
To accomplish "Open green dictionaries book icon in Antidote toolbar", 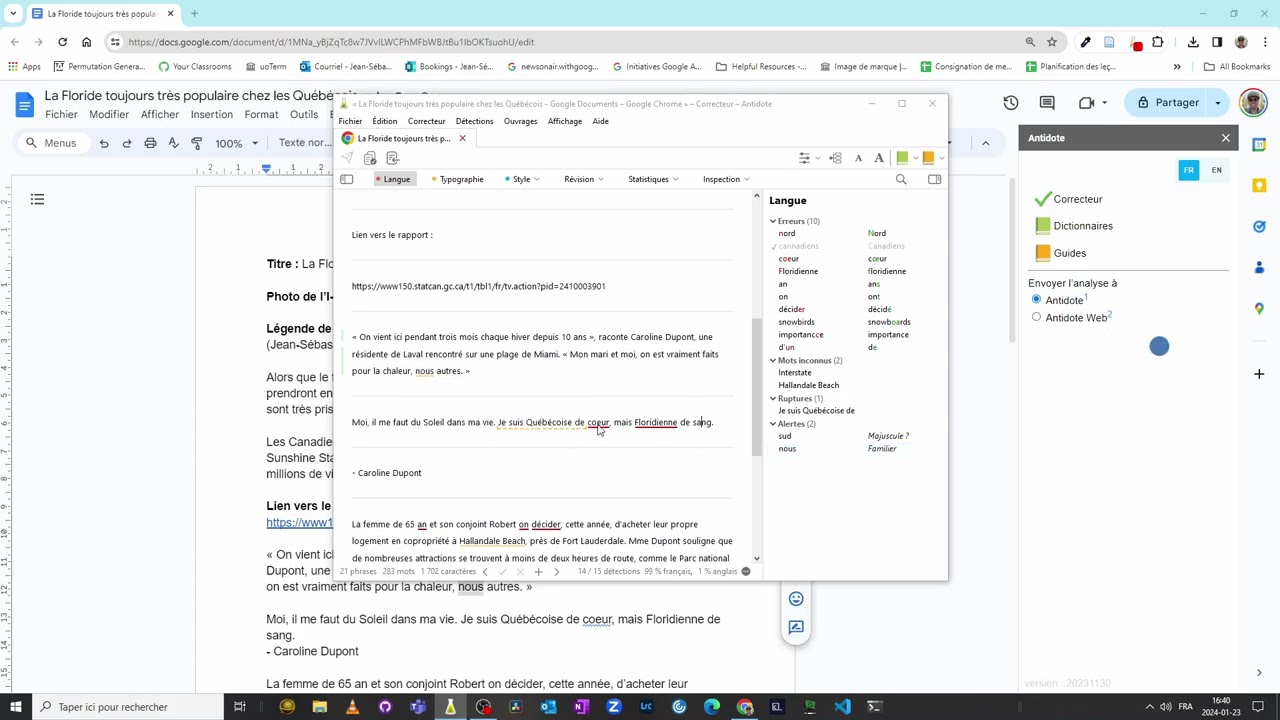I will [x=902, y=158].
